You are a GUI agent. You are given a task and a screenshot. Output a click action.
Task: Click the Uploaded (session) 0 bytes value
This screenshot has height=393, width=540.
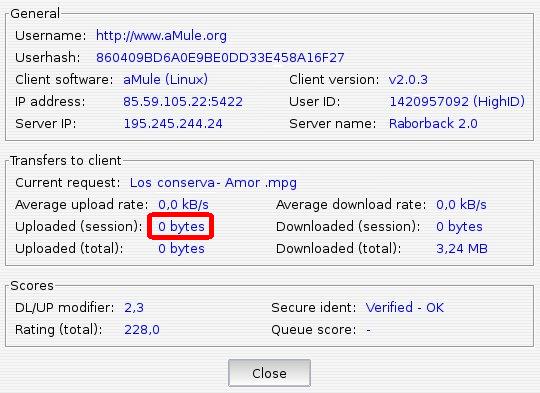pyautogui.click(x=181, y=227)
